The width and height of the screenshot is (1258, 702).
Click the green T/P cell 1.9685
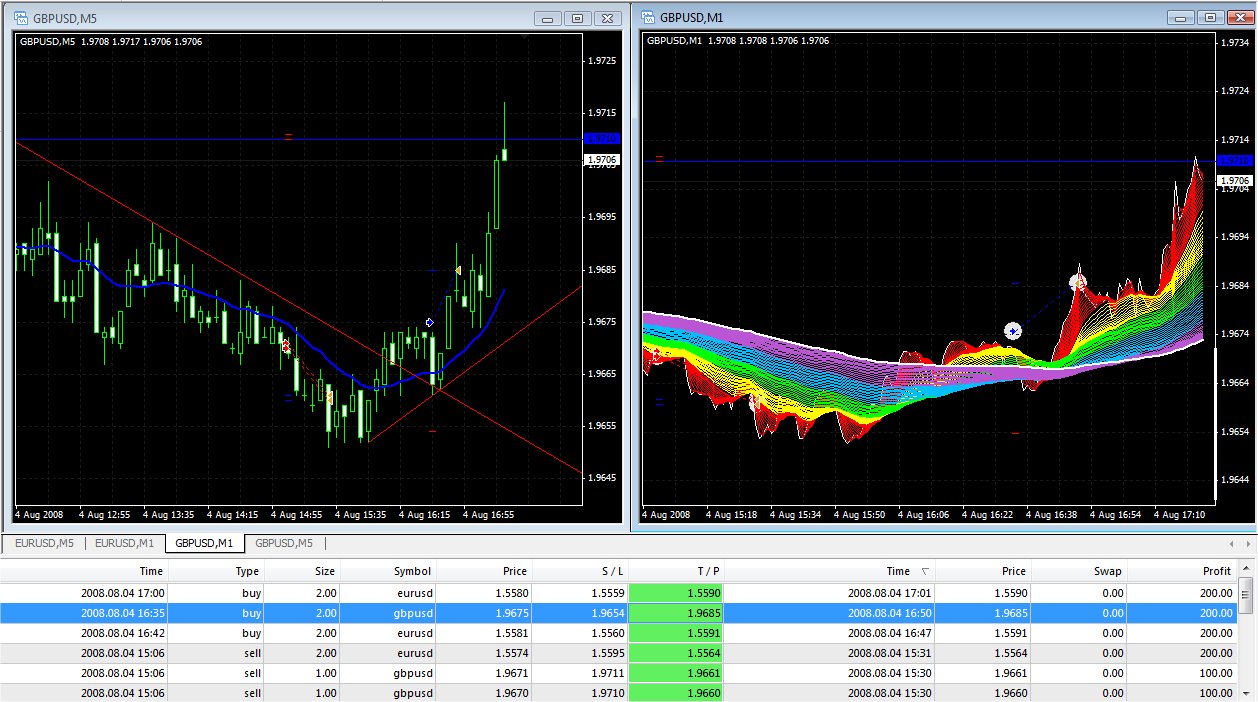tap(676, 612)
